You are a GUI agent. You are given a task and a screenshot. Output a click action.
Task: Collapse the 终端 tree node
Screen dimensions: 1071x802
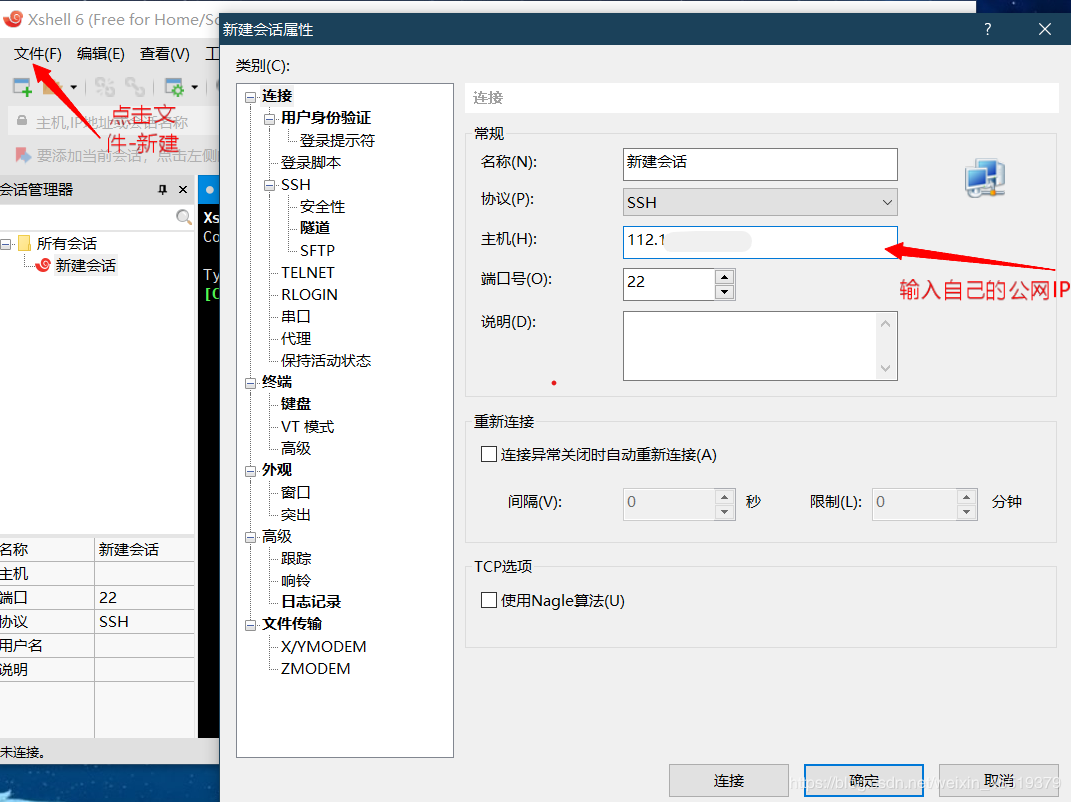(x=251, y=383)
